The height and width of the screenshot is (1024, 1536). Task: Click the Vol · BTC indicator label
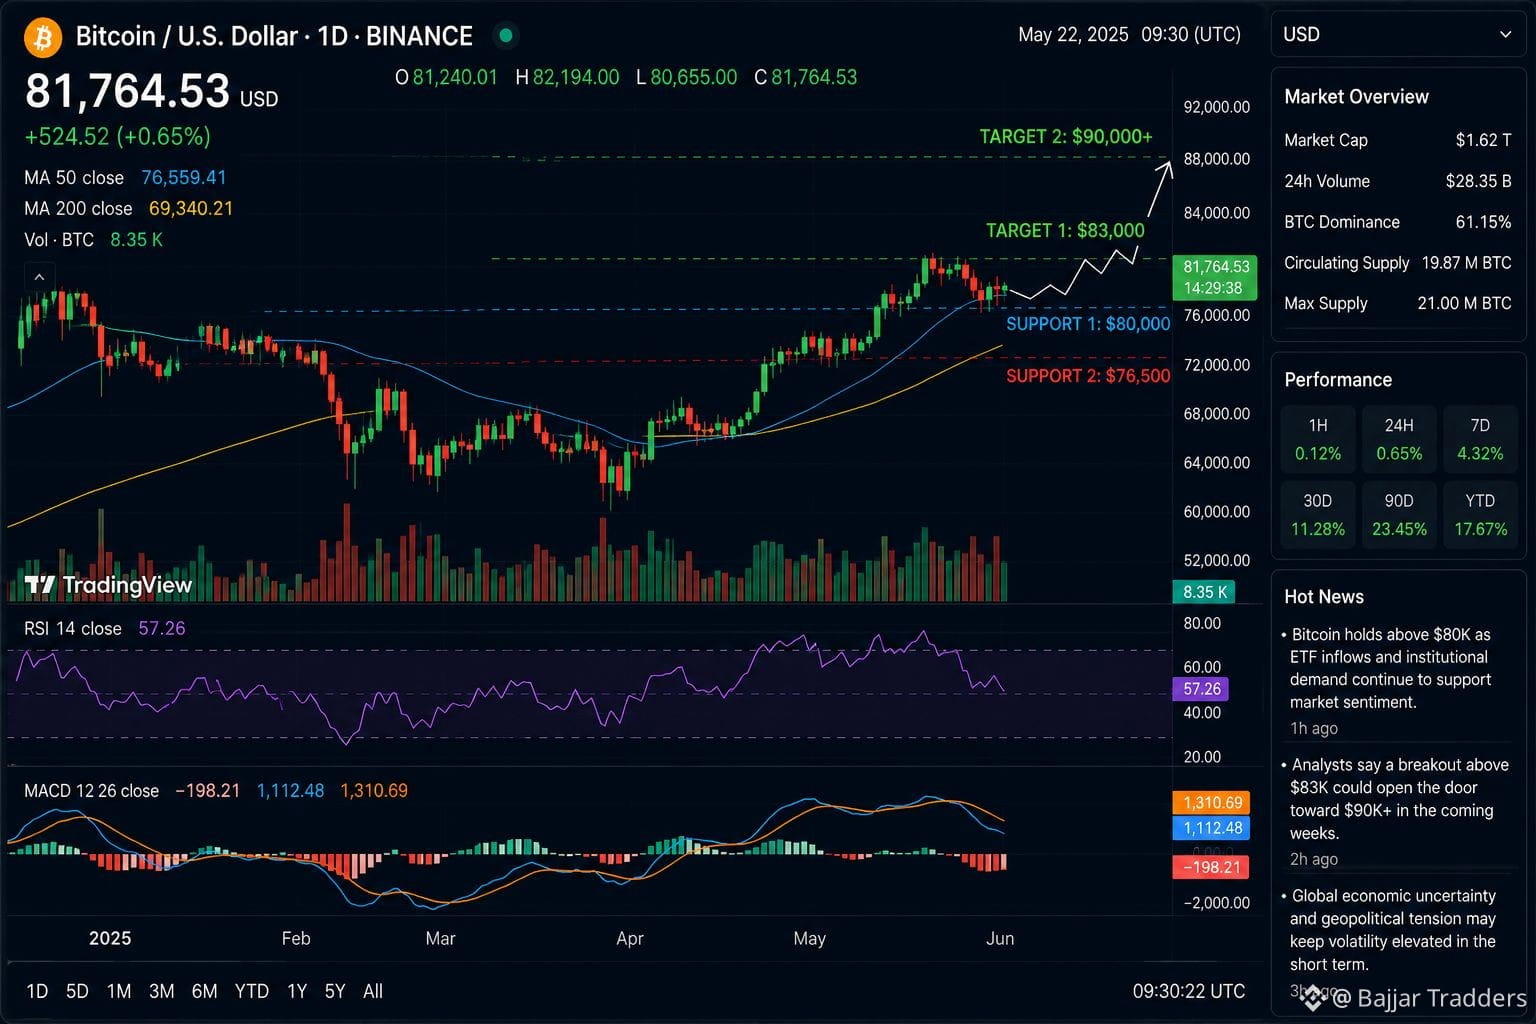[x=59, y=239]
